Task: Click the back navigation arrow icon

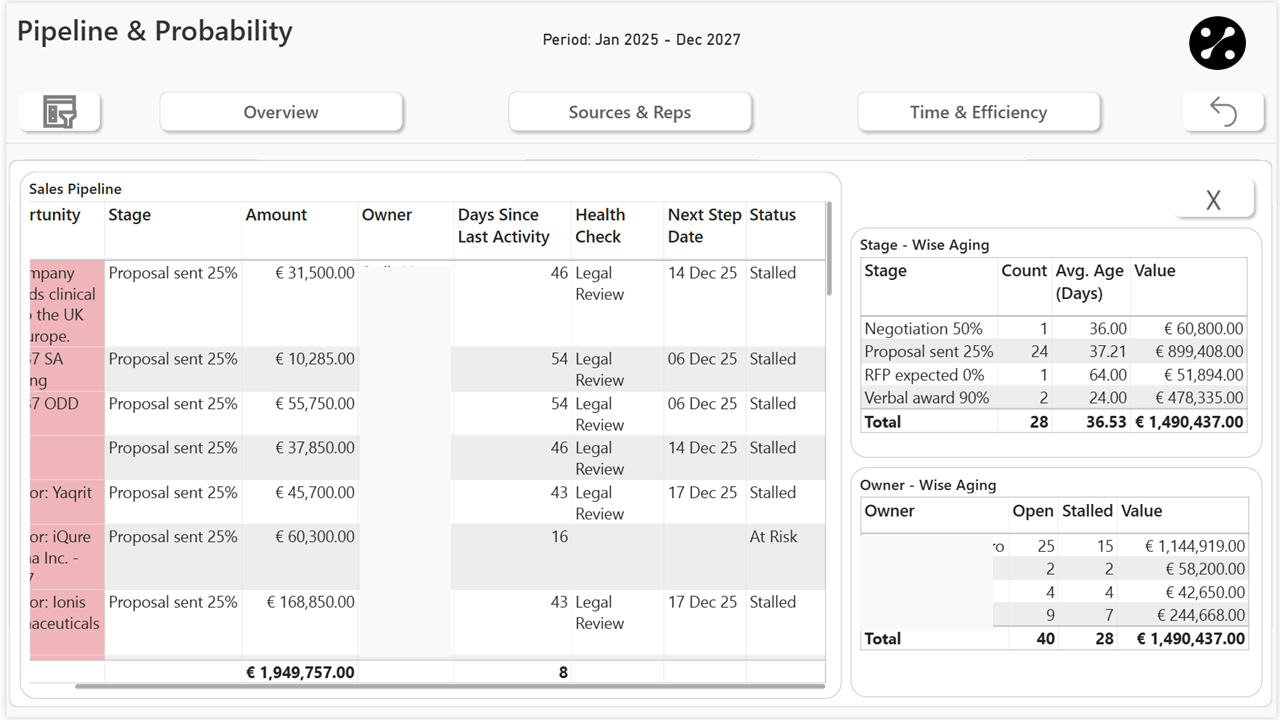Action: click(x=1223, y=112)
